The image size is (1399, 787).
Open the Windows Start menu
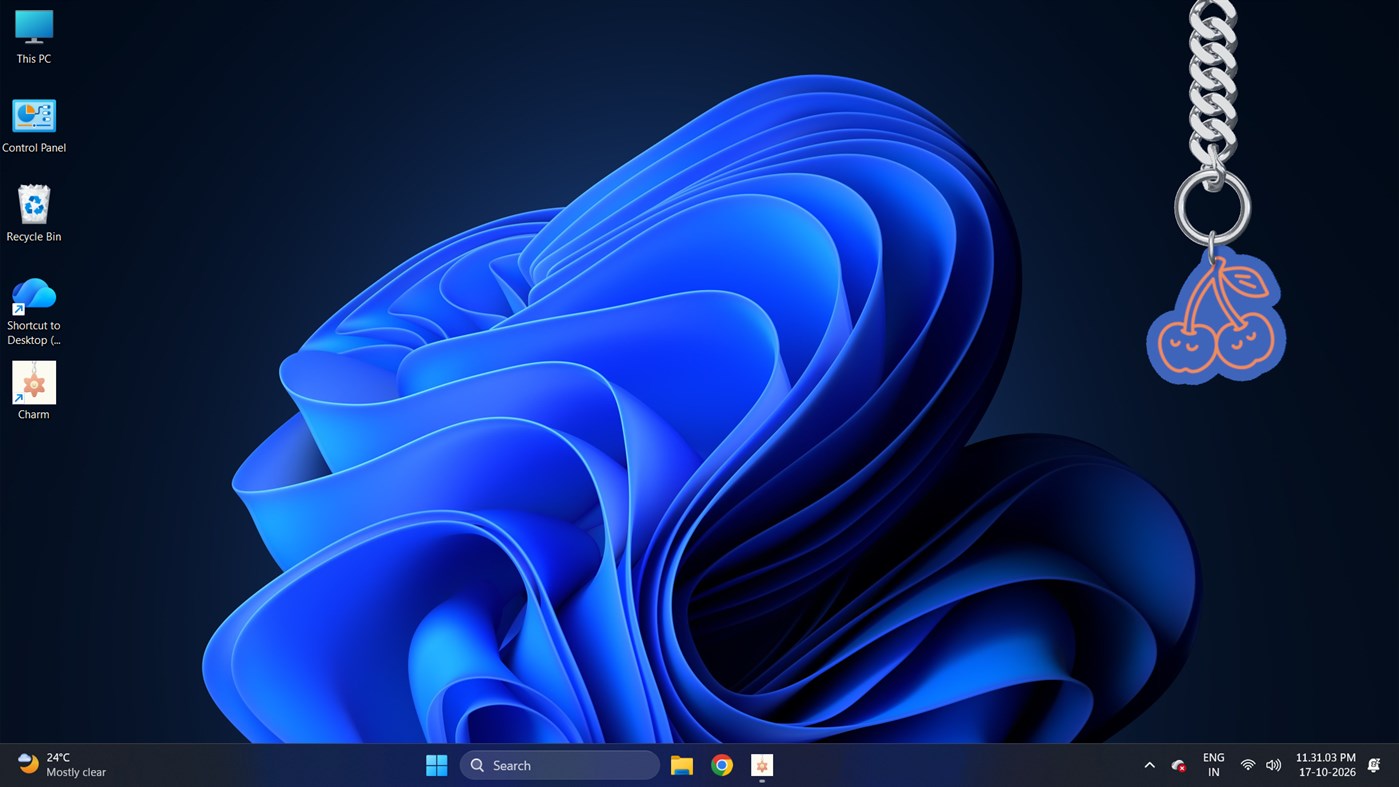(437, 766)
